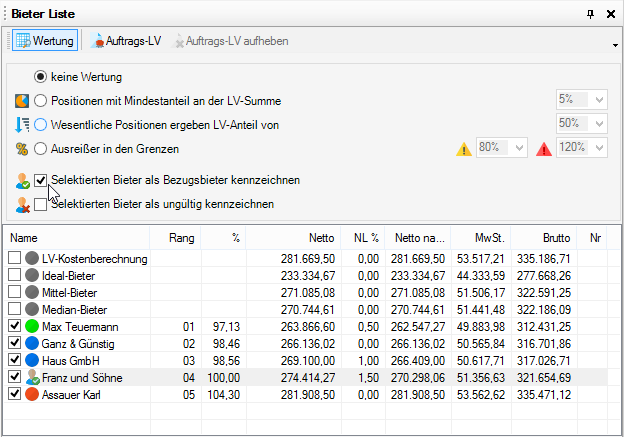
Task: Sort by the Netto column header
Action: tap(293, 238)
